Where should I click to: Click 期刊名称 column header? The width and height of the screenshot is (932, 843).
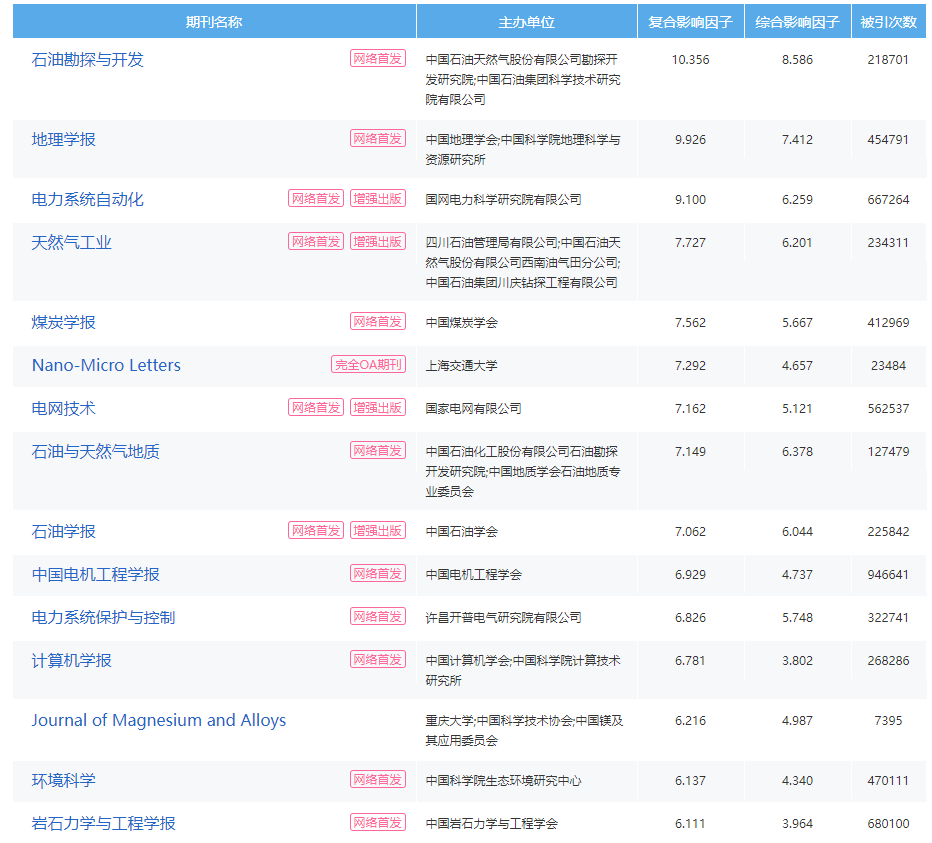coord(214,22)
